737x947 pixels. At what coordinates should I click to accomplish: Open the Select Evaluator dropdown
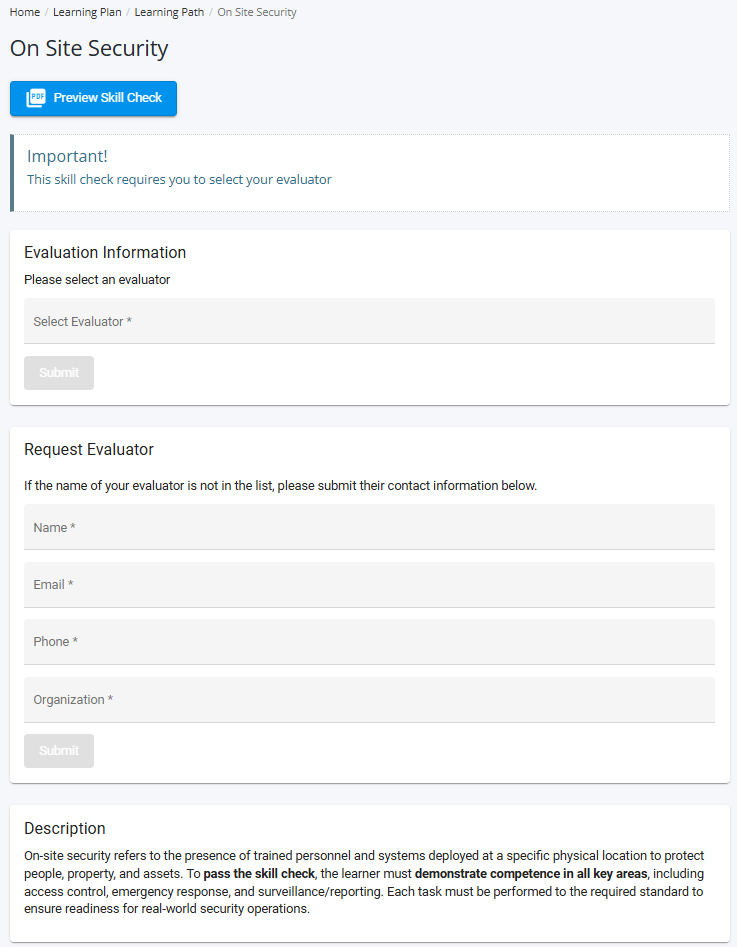click(369, 321)
